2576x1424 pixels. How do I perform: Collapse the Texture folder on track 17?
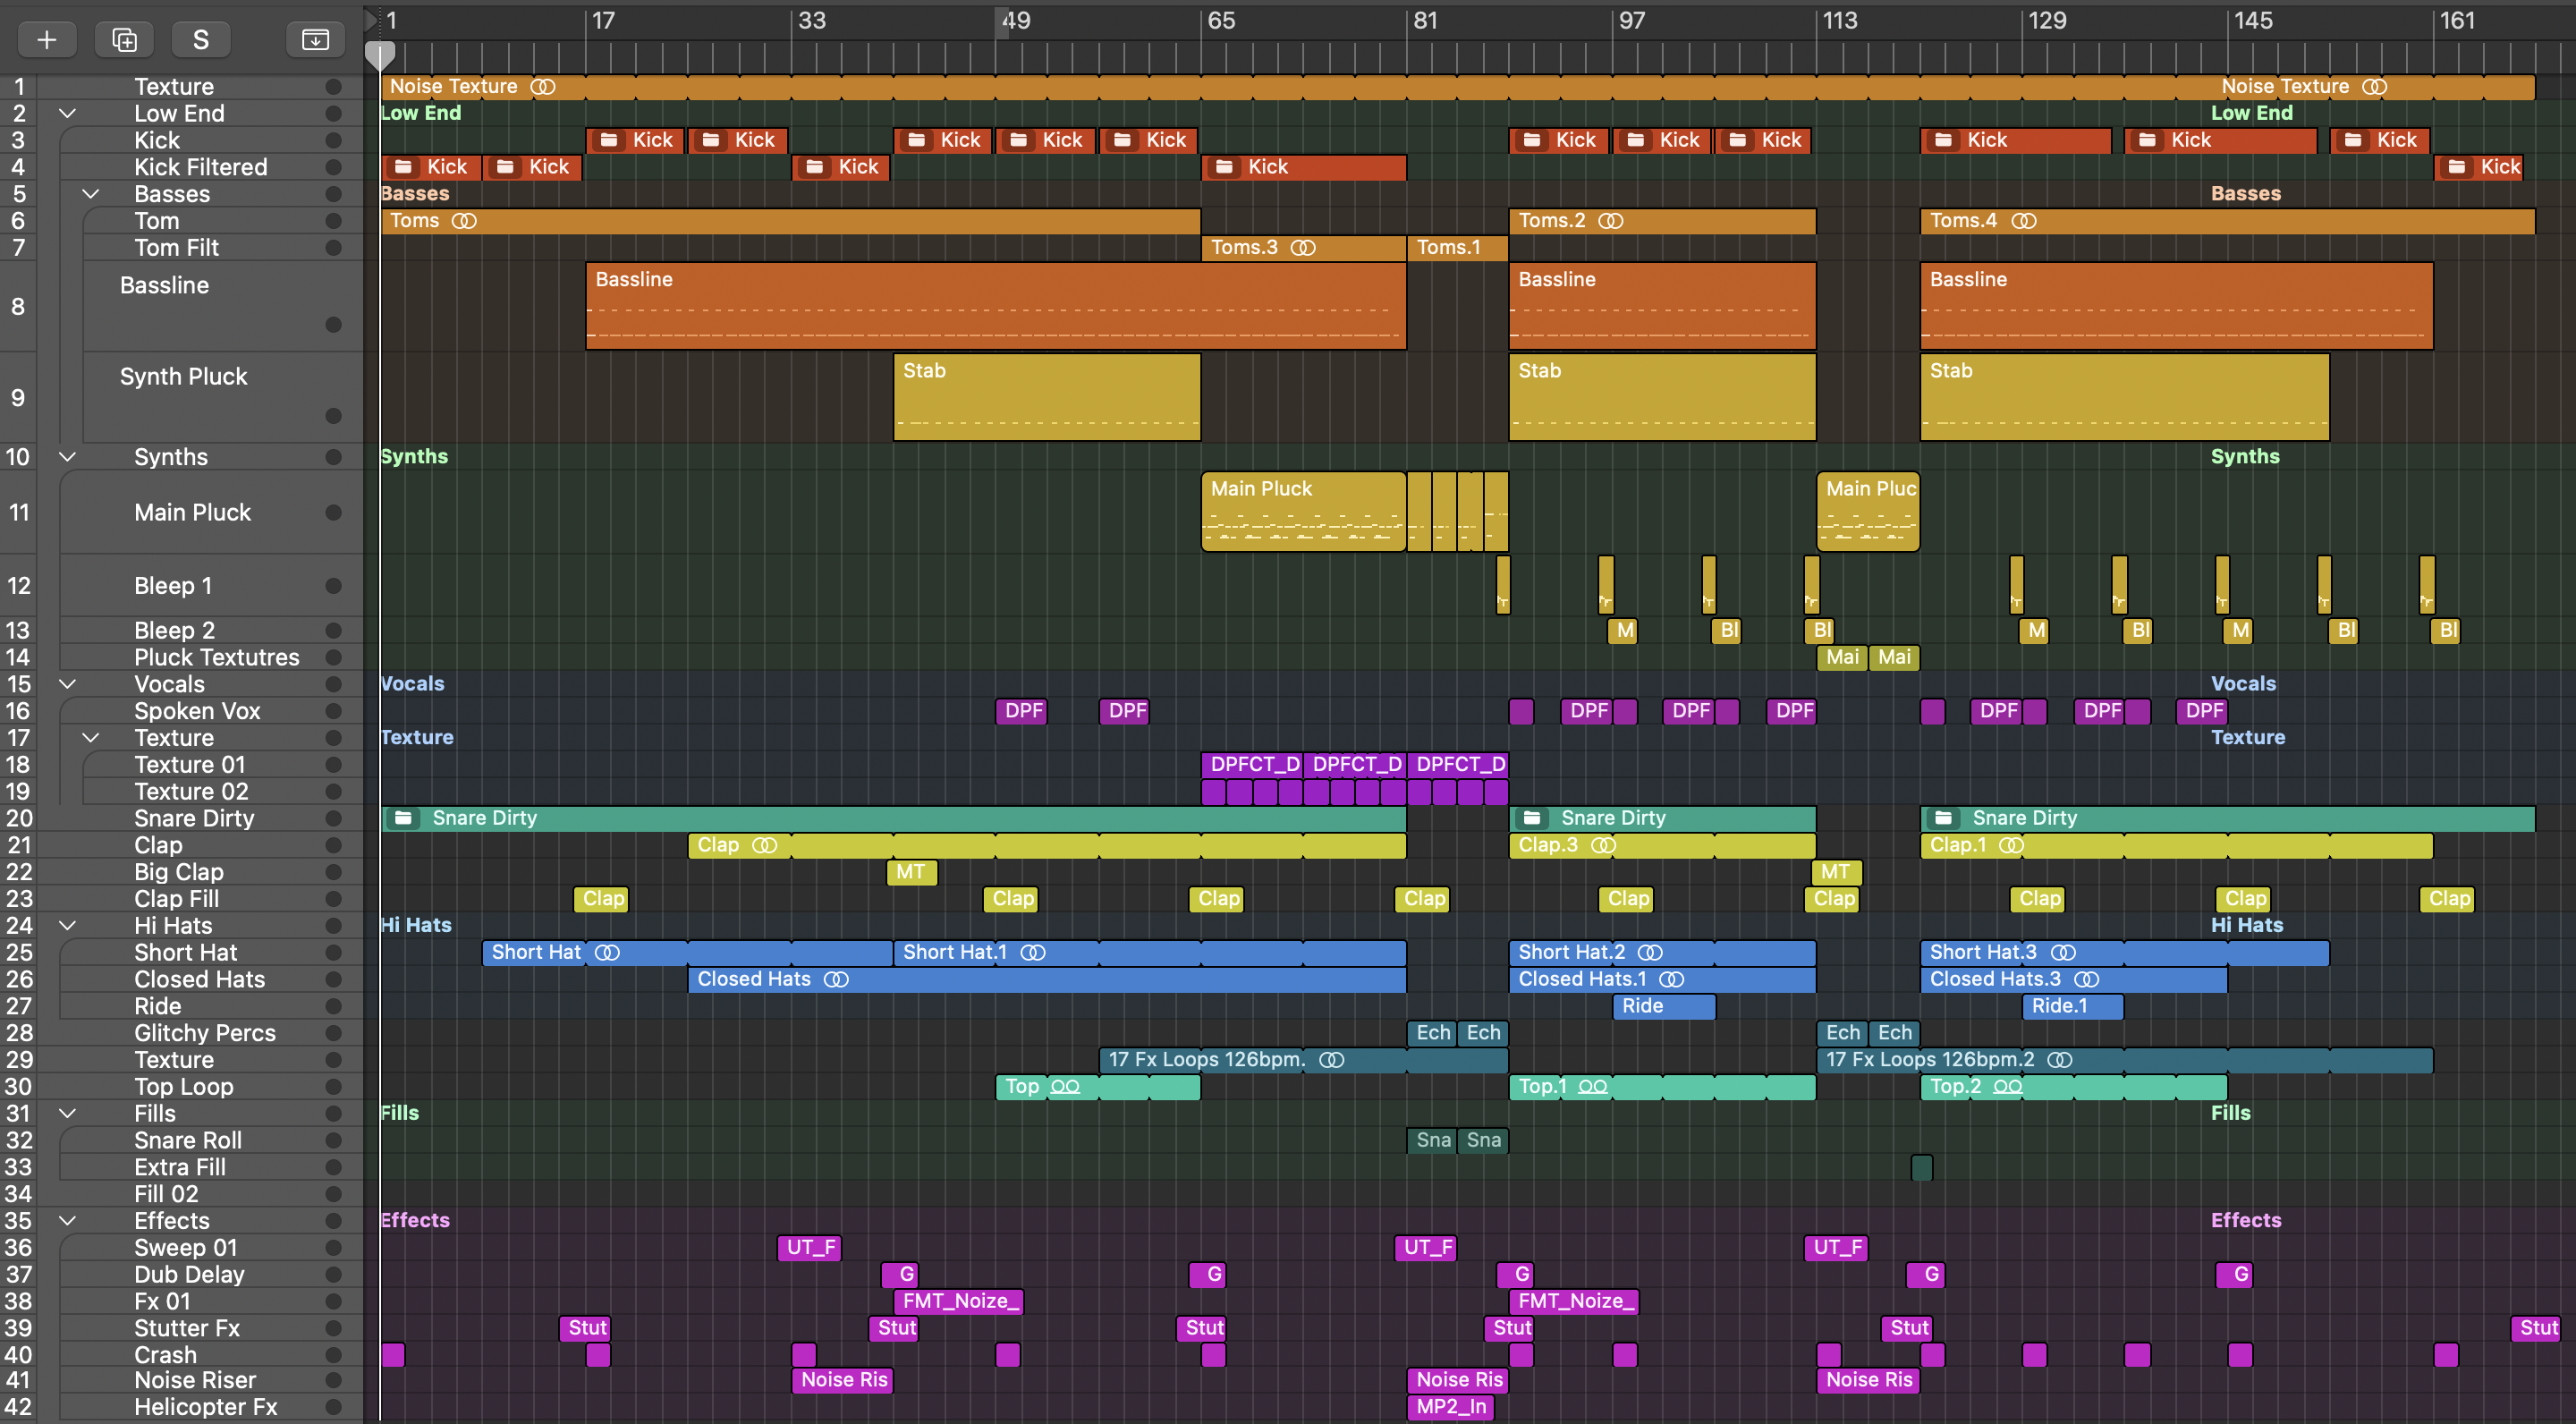[91, 738]
